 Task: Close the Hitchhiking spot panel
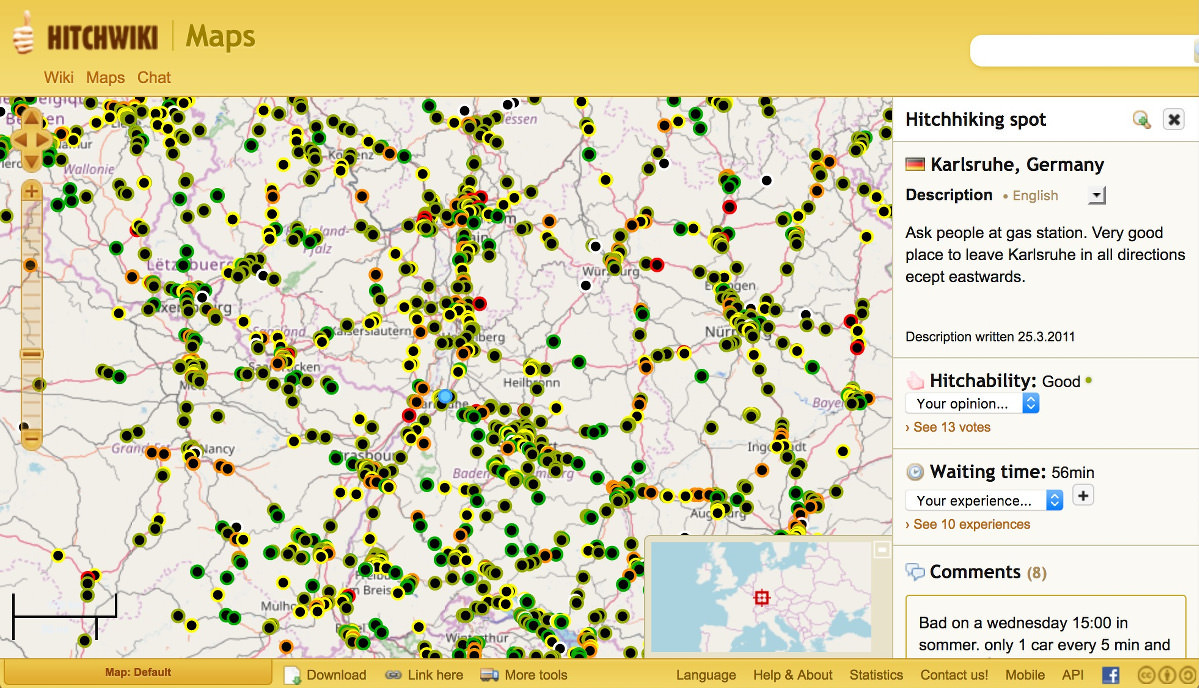1173,120
